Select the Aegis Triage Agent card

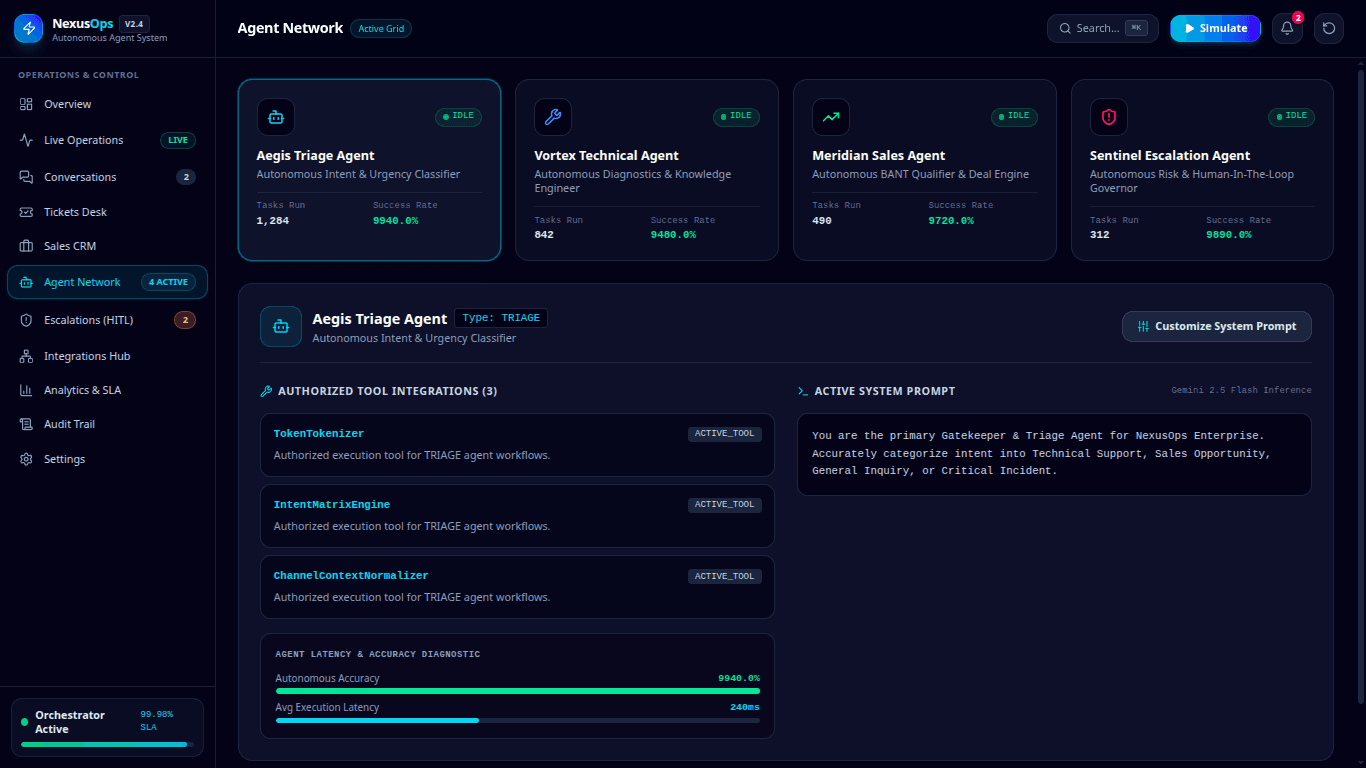point(369,170)
